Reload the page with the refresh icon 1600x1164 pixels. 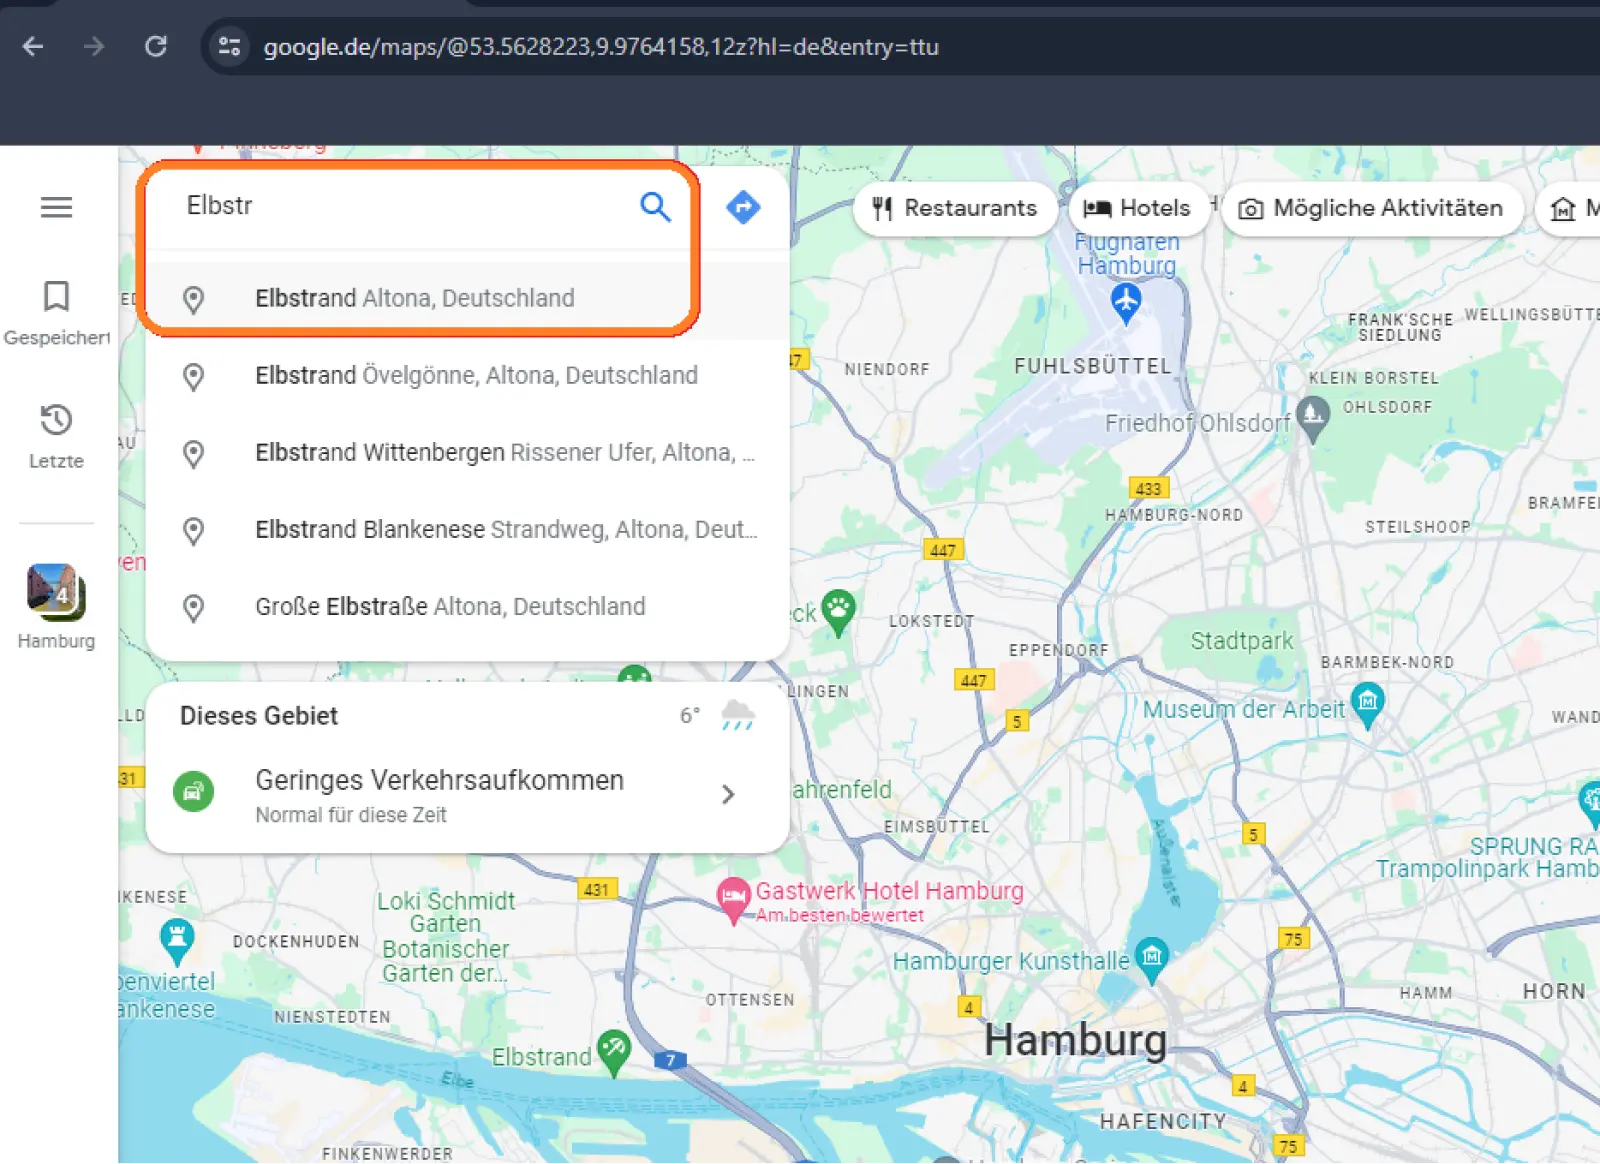click(156, 46)
